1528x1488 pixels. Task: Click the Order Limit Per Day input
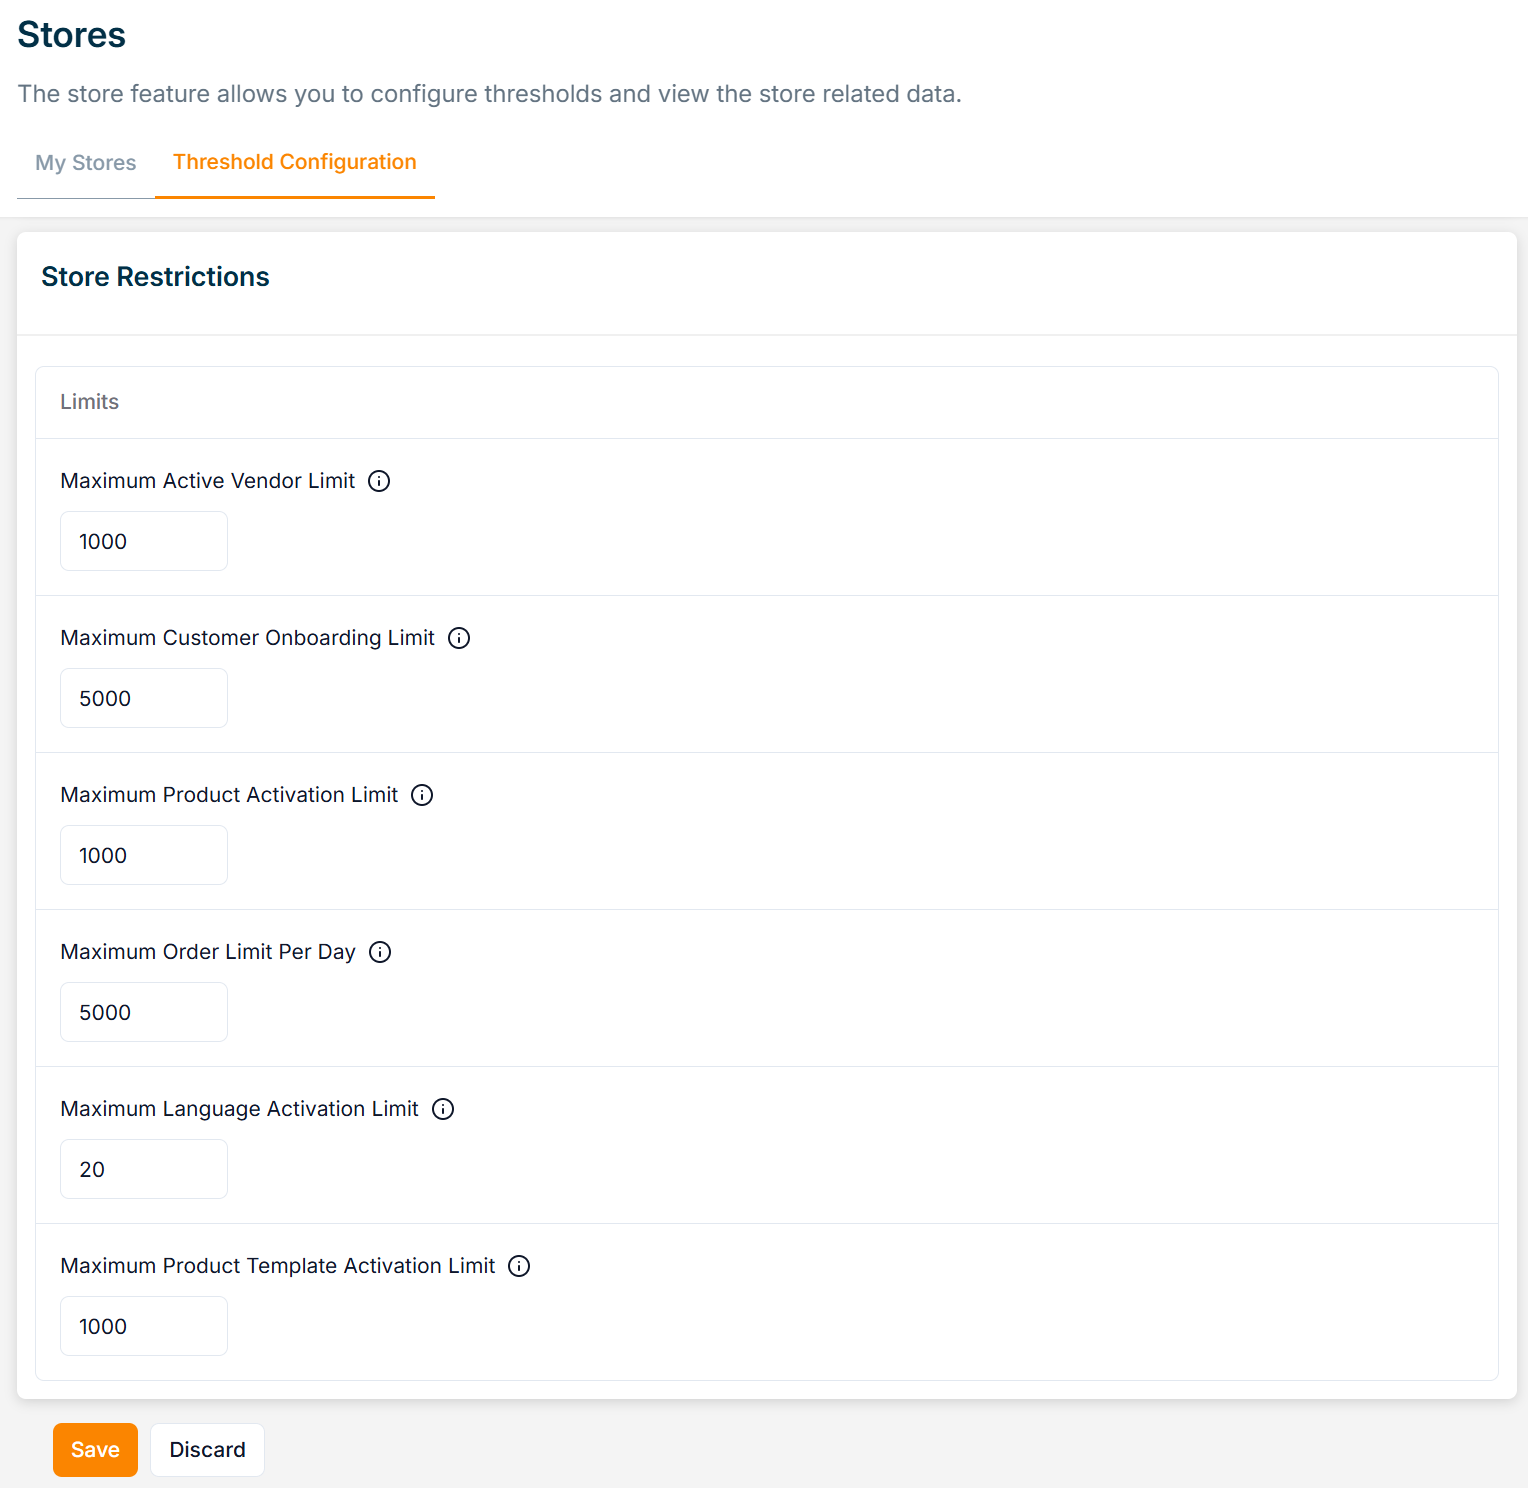(144, 1012)
